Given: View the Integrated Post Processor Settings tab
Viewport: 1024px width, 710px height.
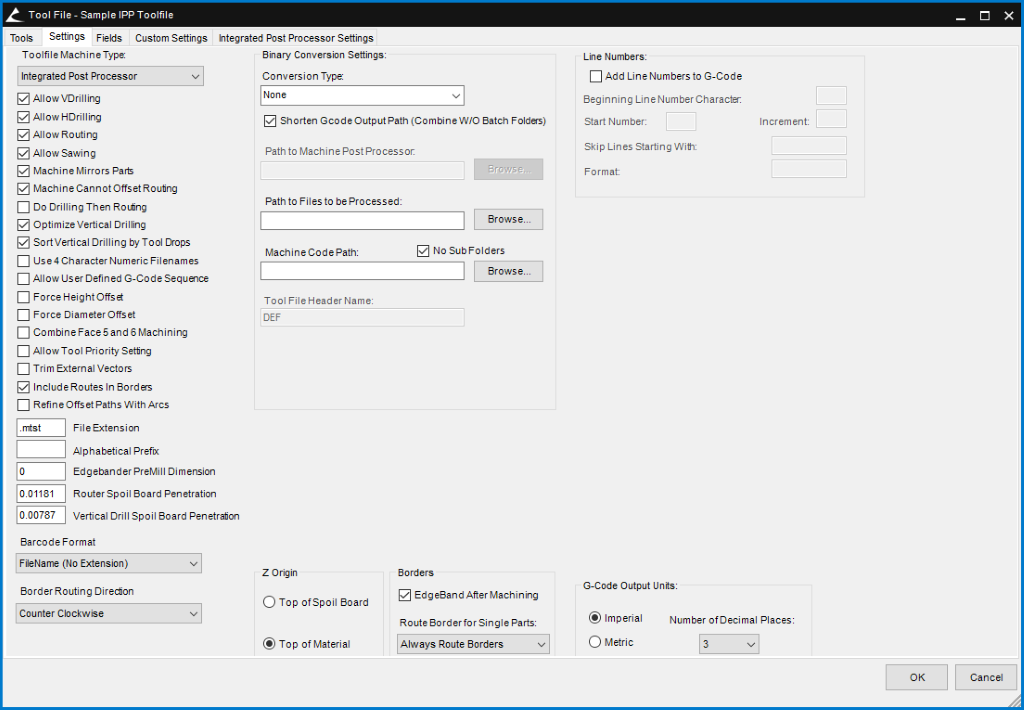Looking at the screenshot, I should 296,37.
